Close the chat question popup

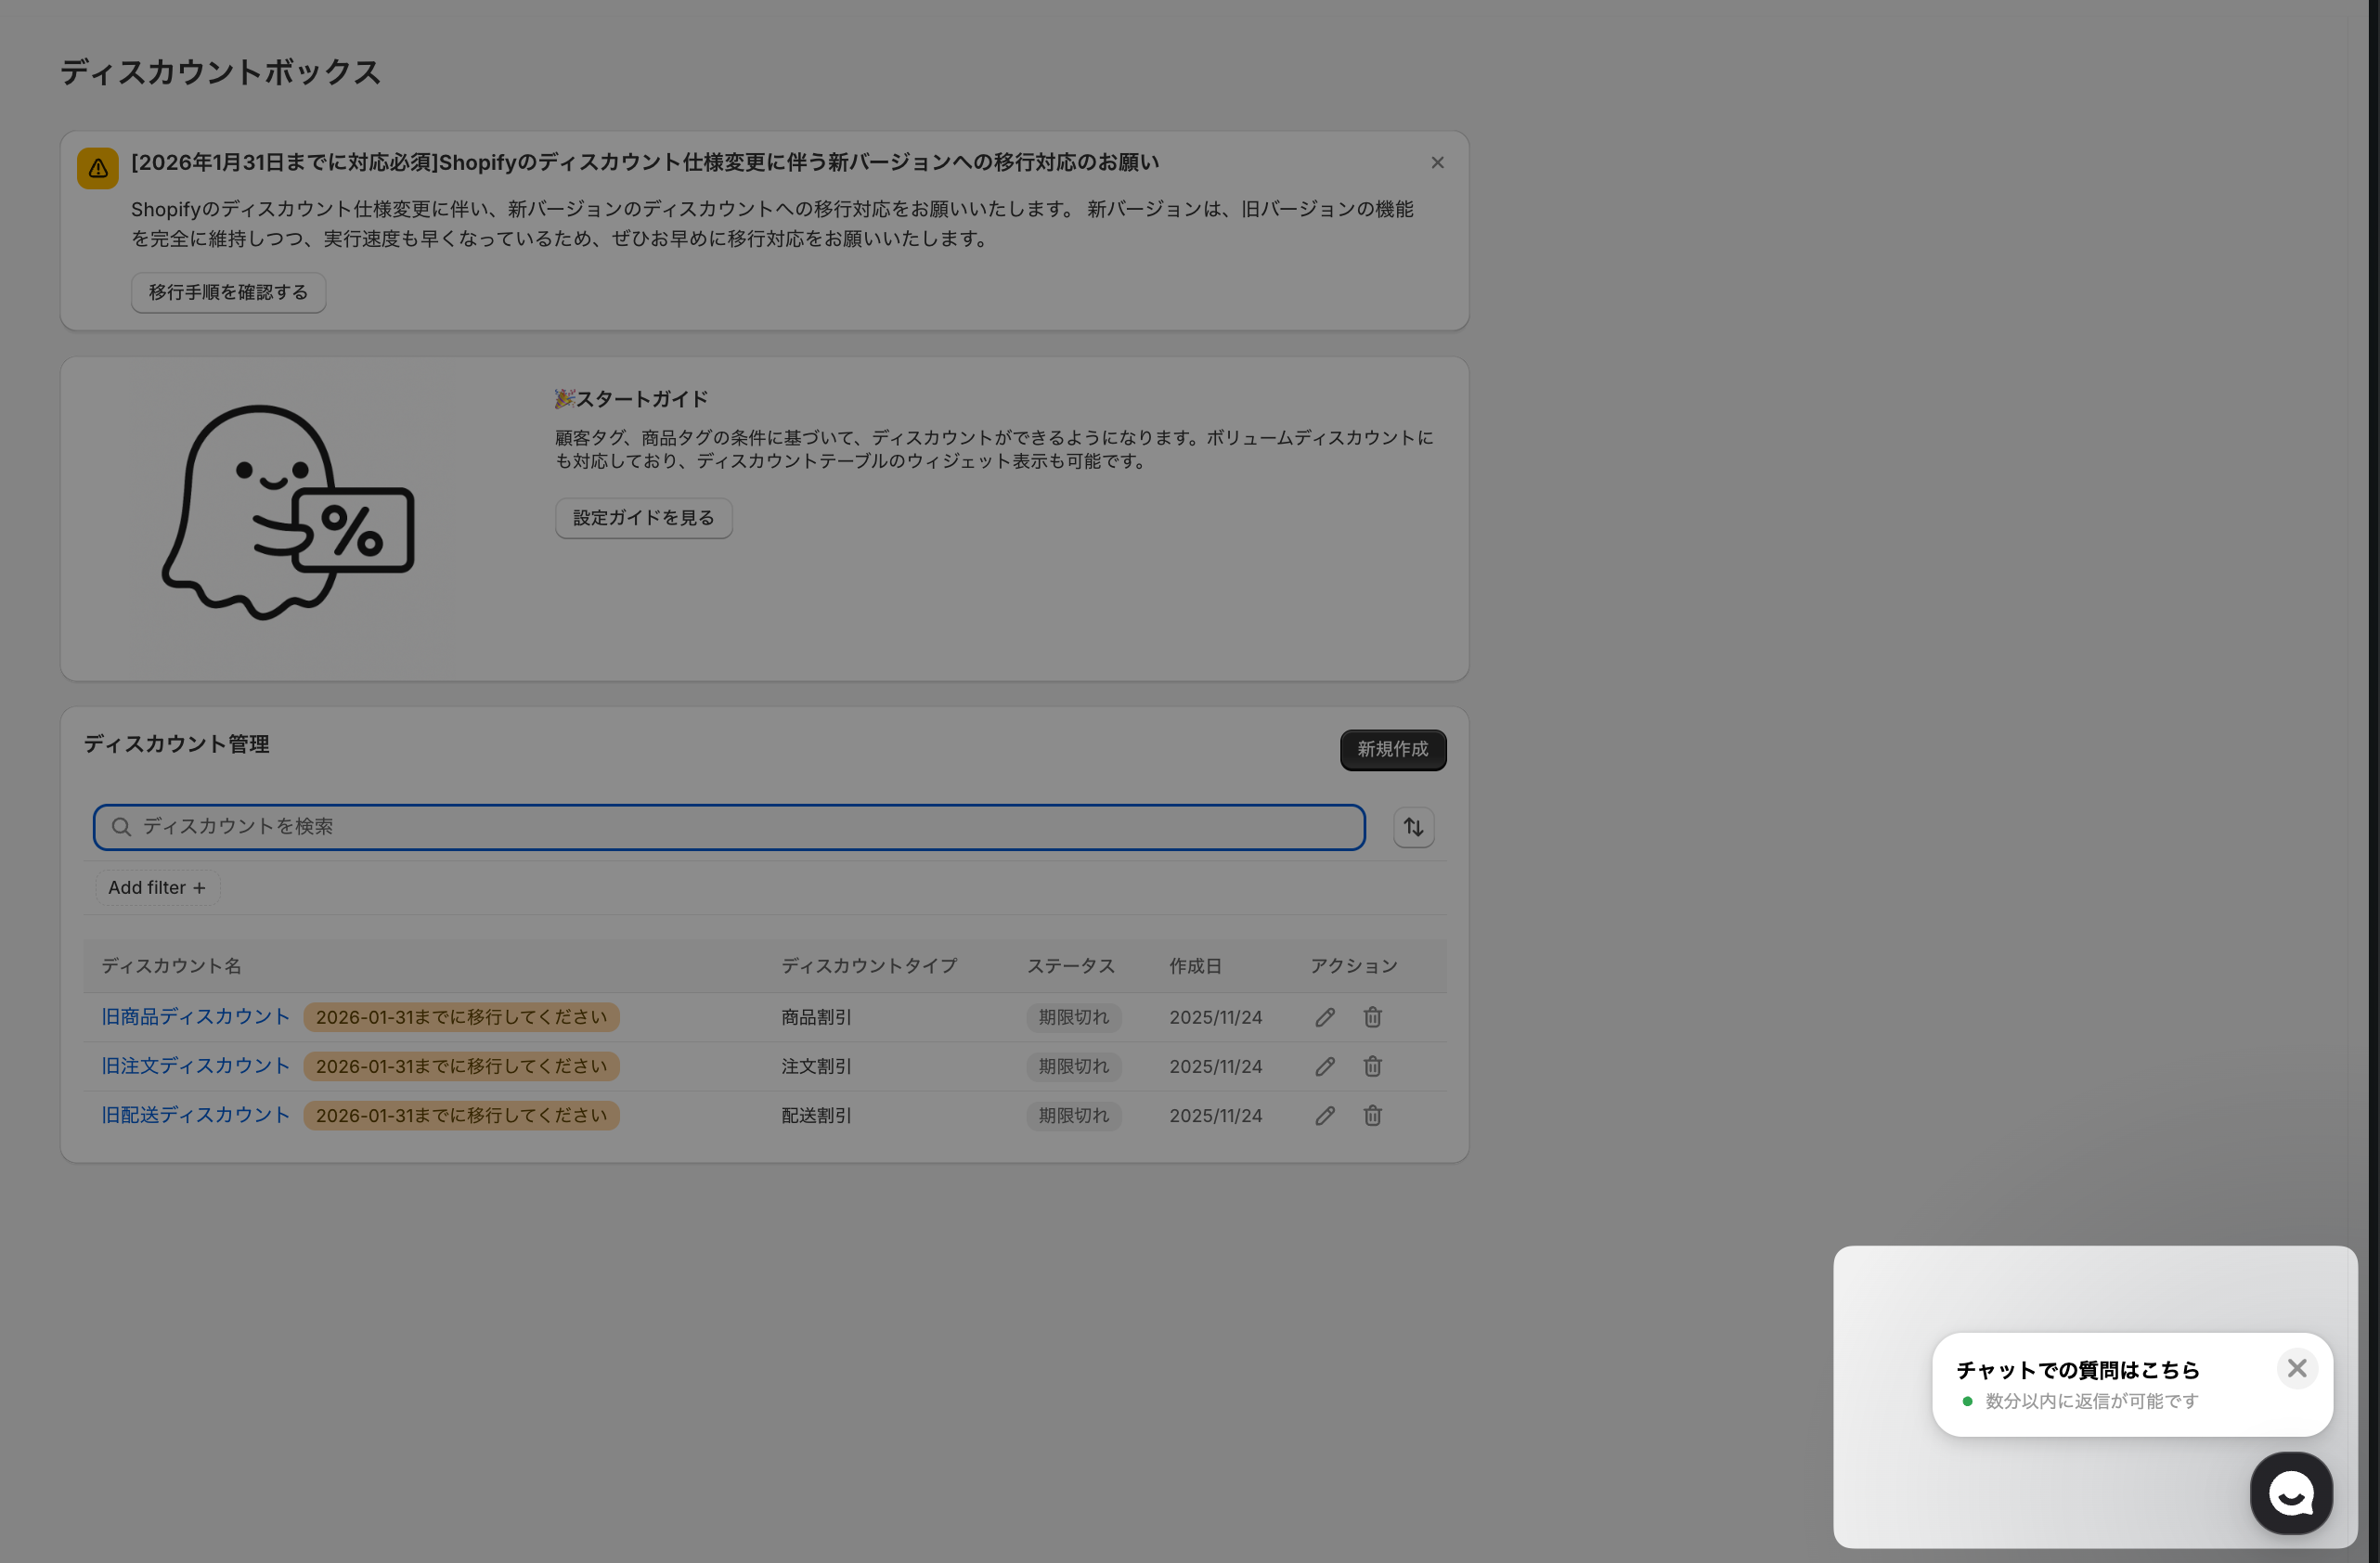(x=2296, y=1368)
